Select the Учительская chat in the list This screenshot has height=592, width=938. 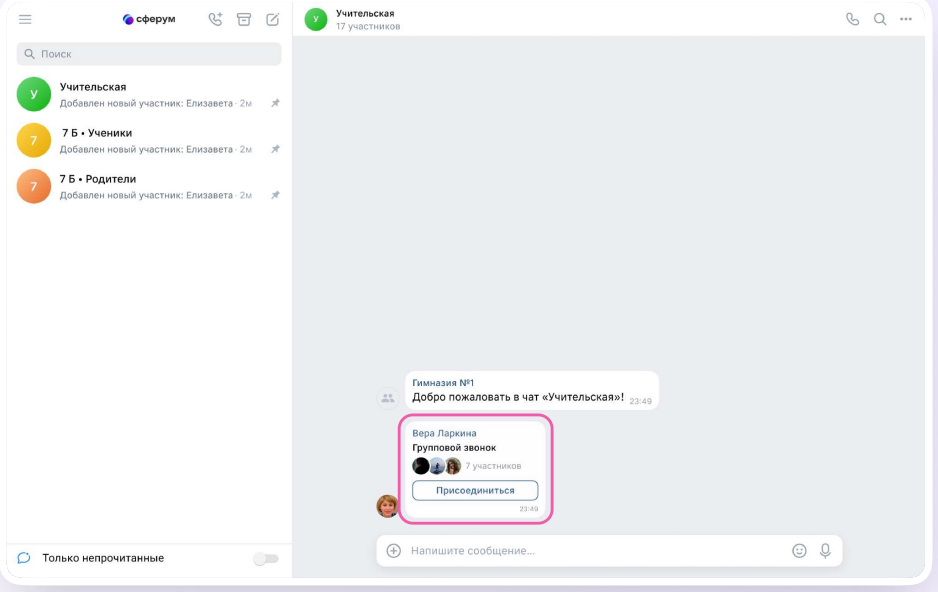pos(149,94)
